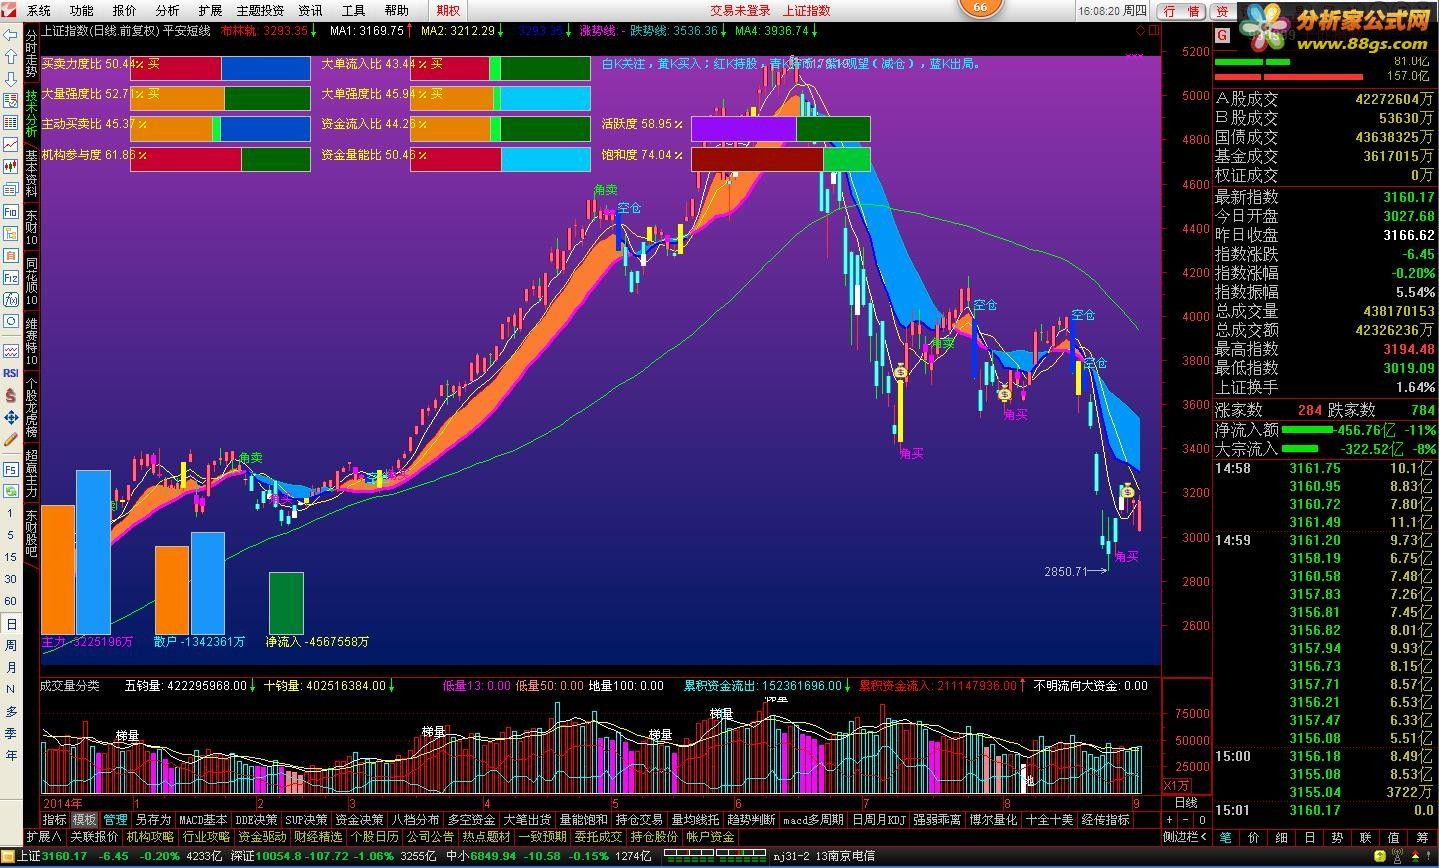
Task: Click the red G icon above quote panel
Action: [1221, 35]
